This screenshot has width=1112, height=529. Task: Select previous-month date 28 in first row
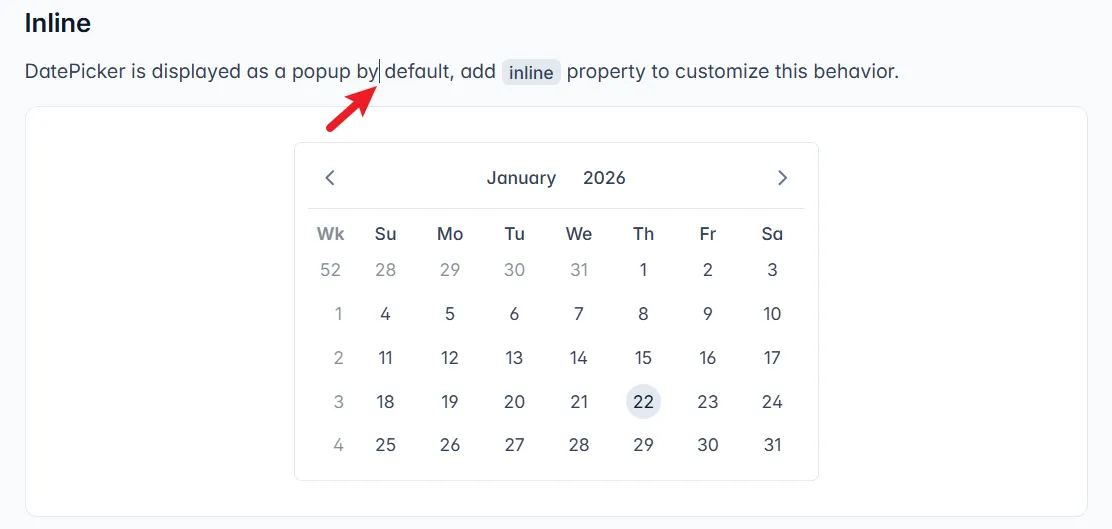pyautogui.click(x=385, y=270)
